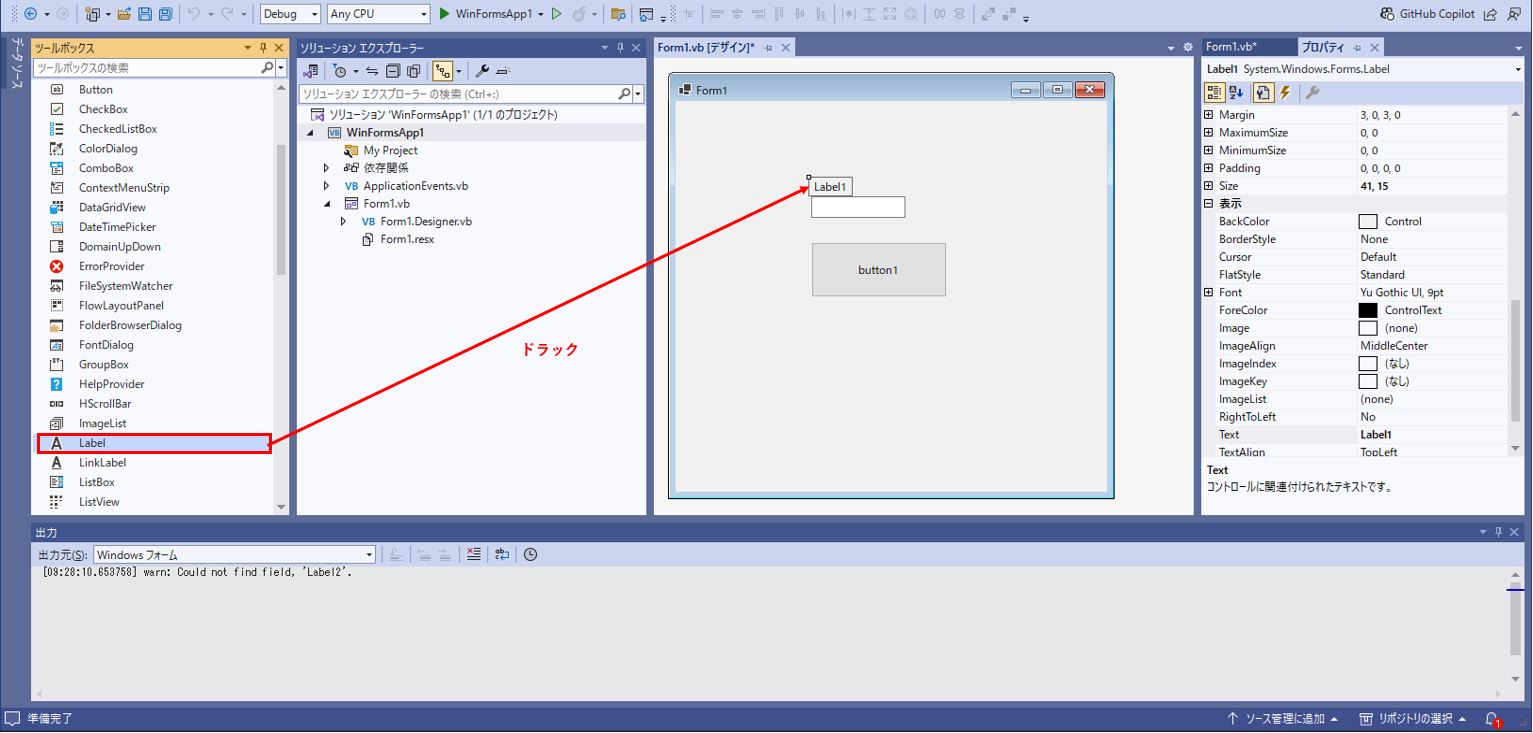Pin the toolbox panel with auto-hide pin
The height and width of the screenshot is (733, 1533).
tap(264, 48)
